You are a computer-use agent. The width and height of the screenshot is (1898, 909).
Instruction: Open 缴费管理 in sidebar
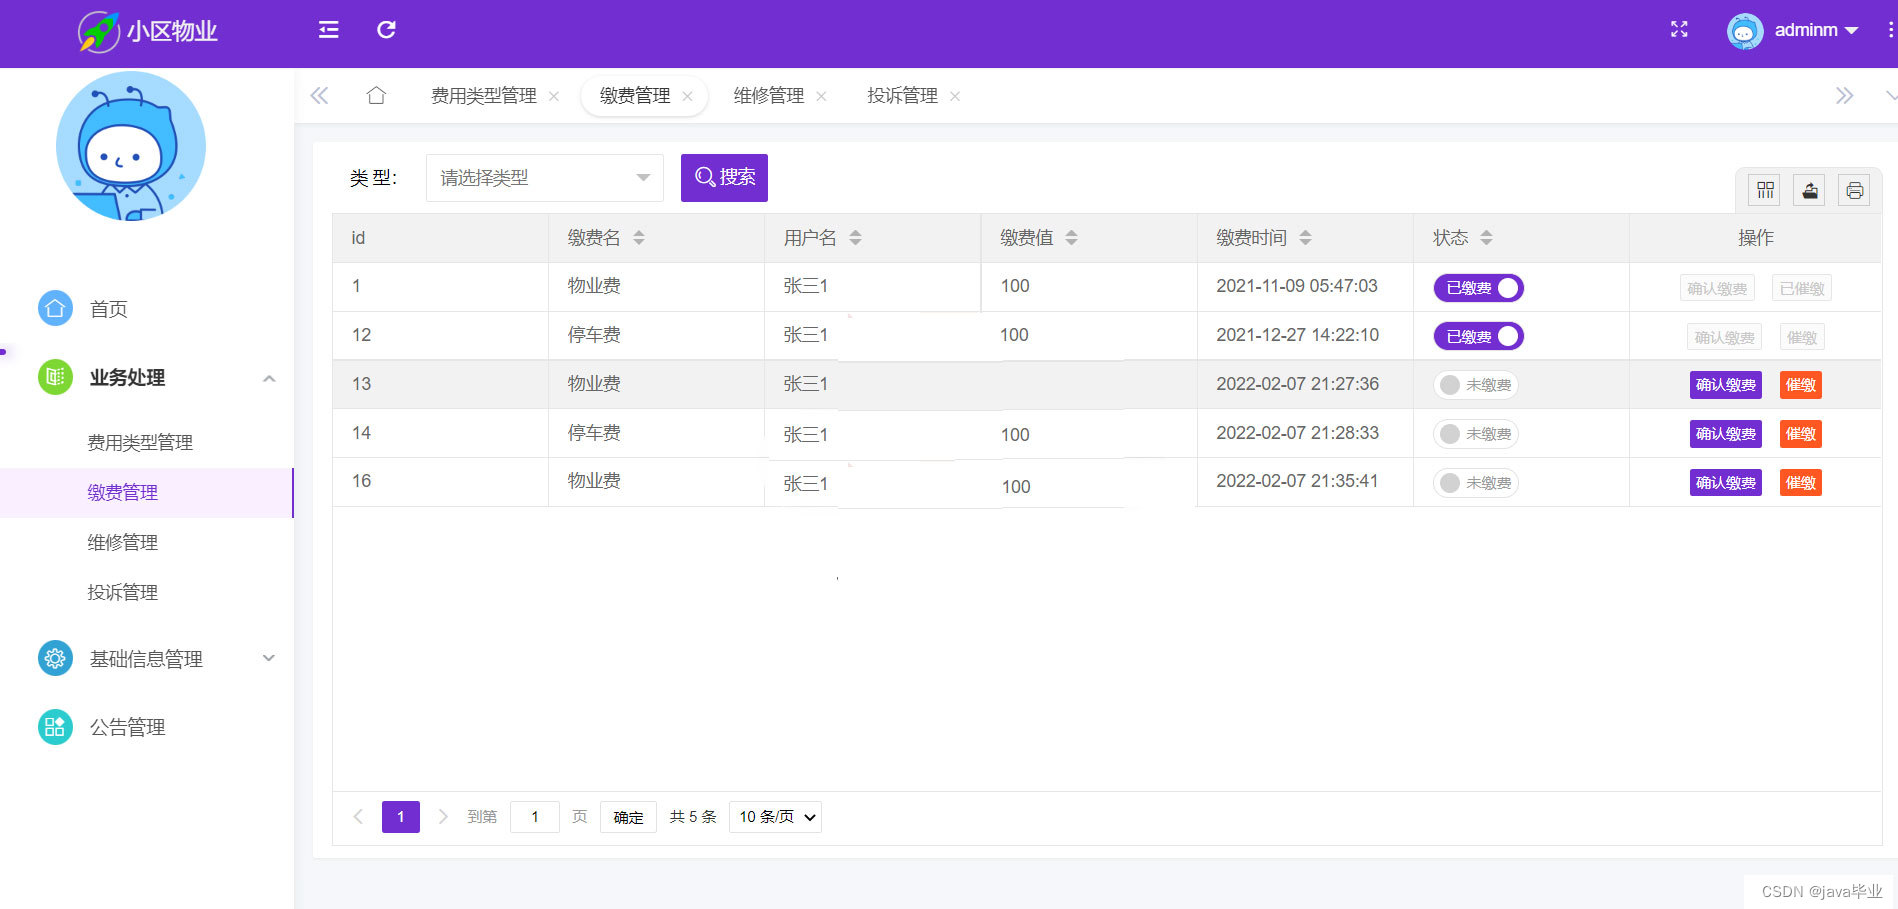(x=146, y=492)
